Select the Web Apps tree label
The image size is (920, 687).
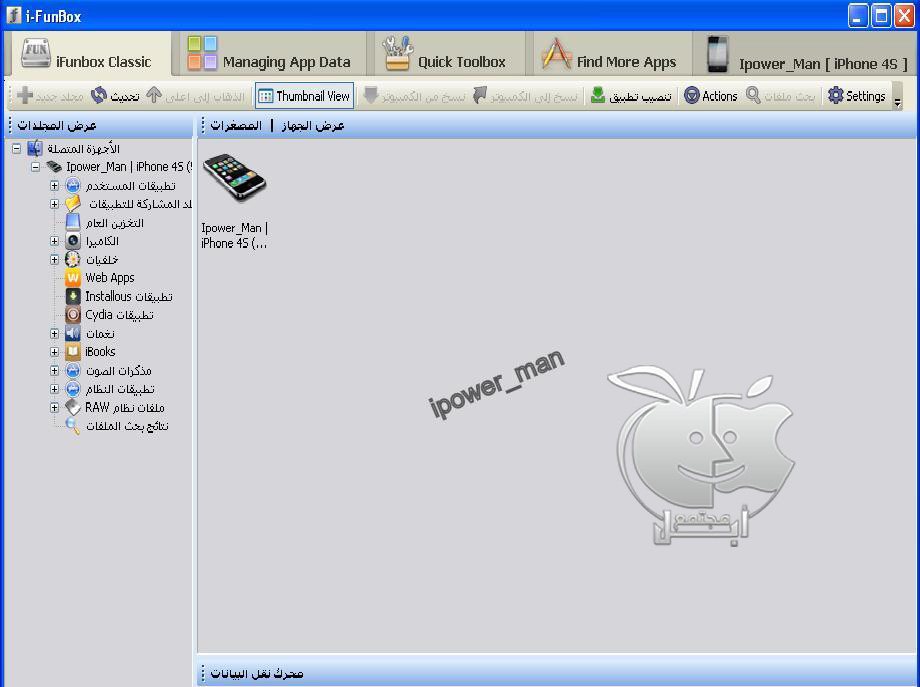click(x=110, y=278)
